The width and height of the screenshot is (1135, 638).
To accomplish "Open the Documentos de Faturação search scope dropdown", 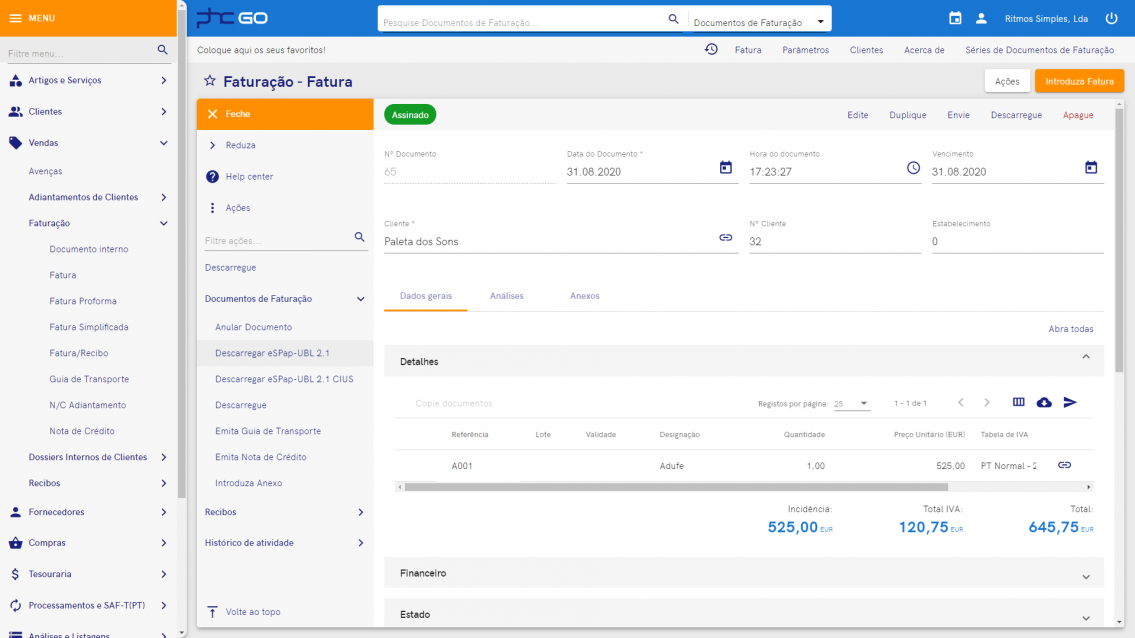I will pyautogui.click(x=758, y=22).
